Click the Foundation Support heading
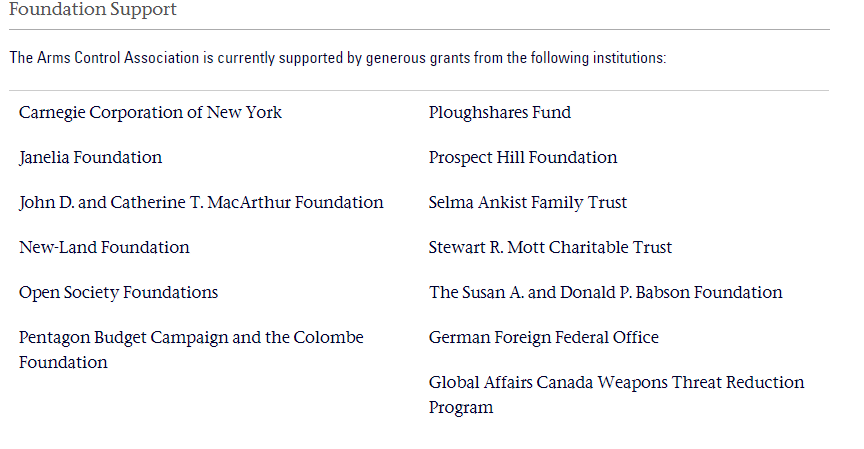The image size is (864, 449). (93, 9)
